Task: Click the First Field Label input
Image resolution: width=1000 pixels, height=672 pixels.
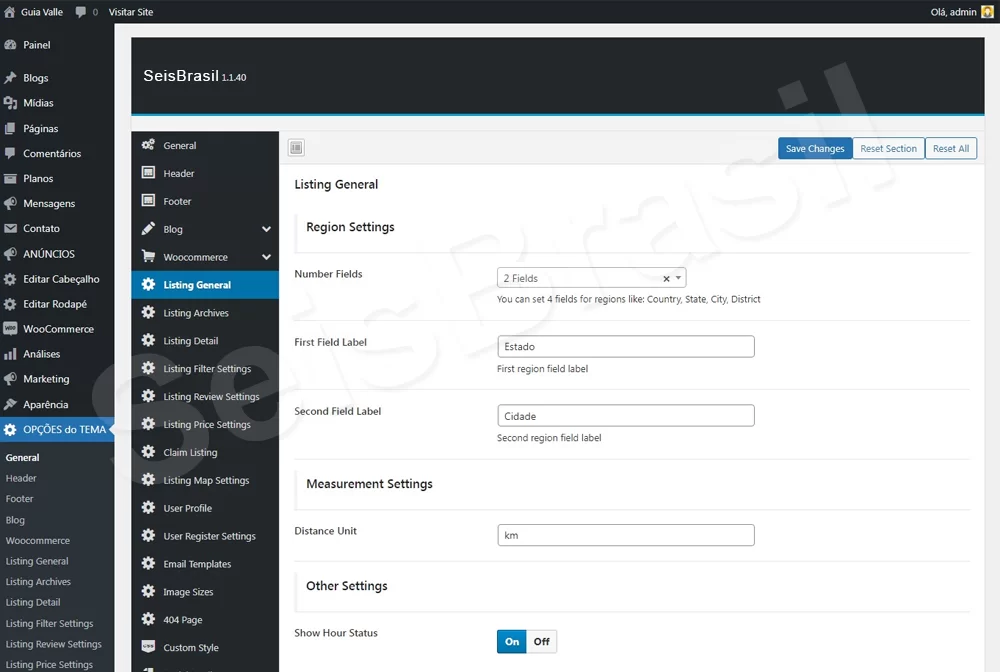Action: coord(625,347)
